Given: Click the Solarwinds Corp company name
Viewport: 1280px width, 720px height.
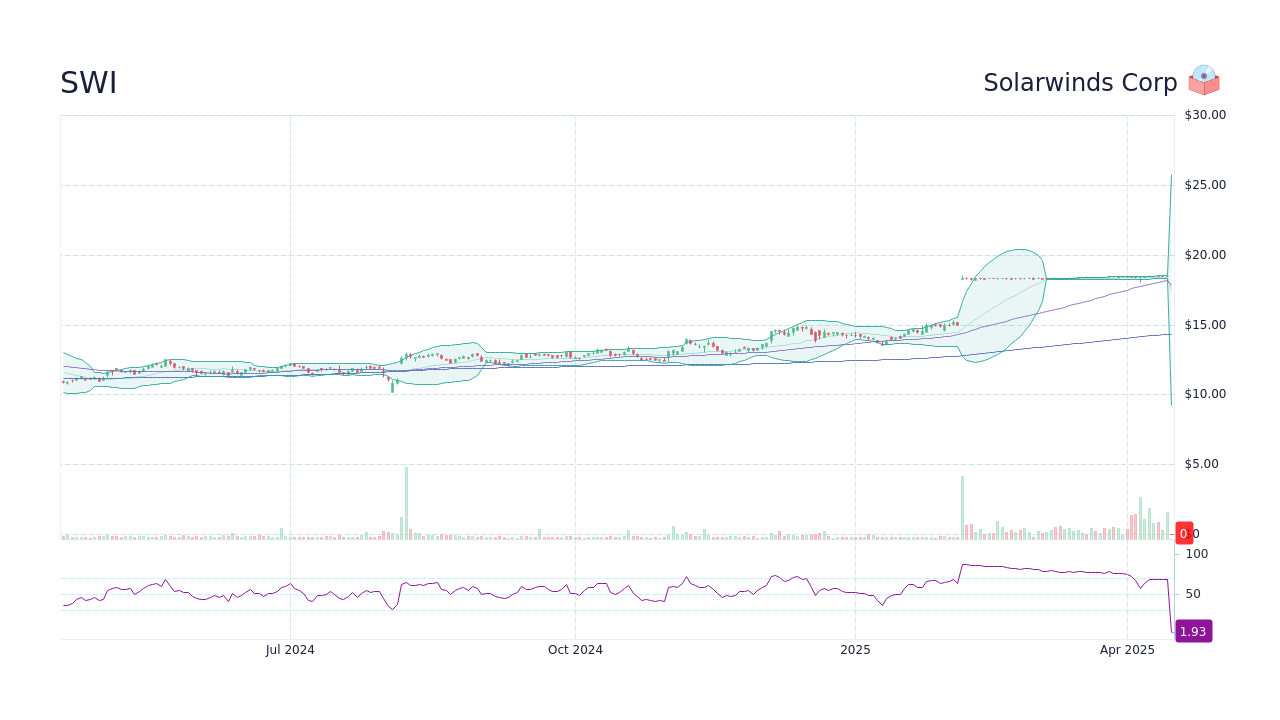Looking at the screenshot, I should coord(1080,83).
